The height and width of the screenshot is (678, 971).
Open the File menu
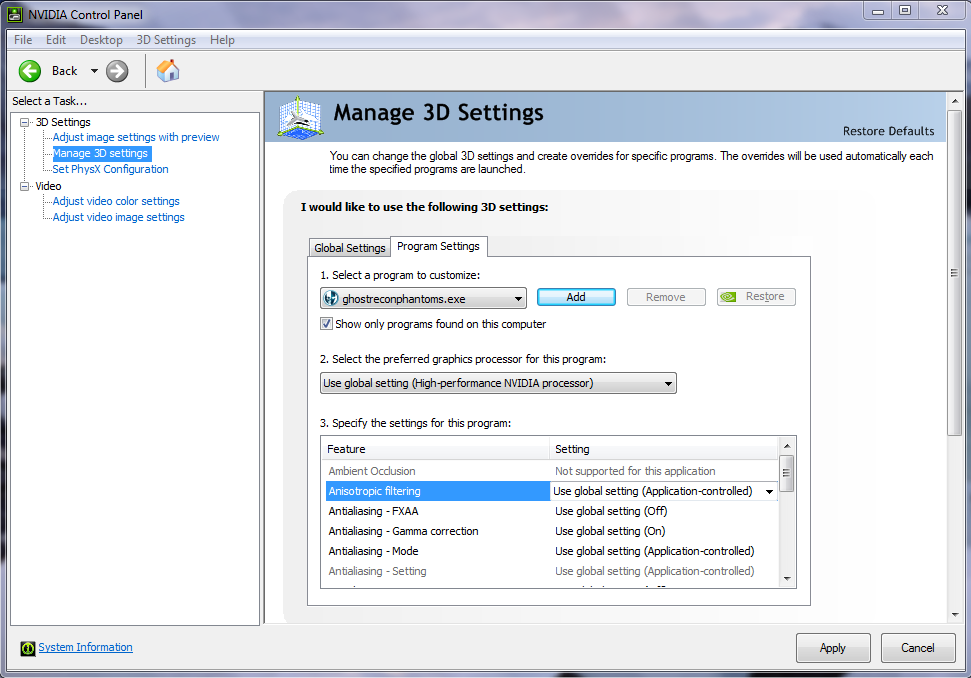[x=23, y=40]
